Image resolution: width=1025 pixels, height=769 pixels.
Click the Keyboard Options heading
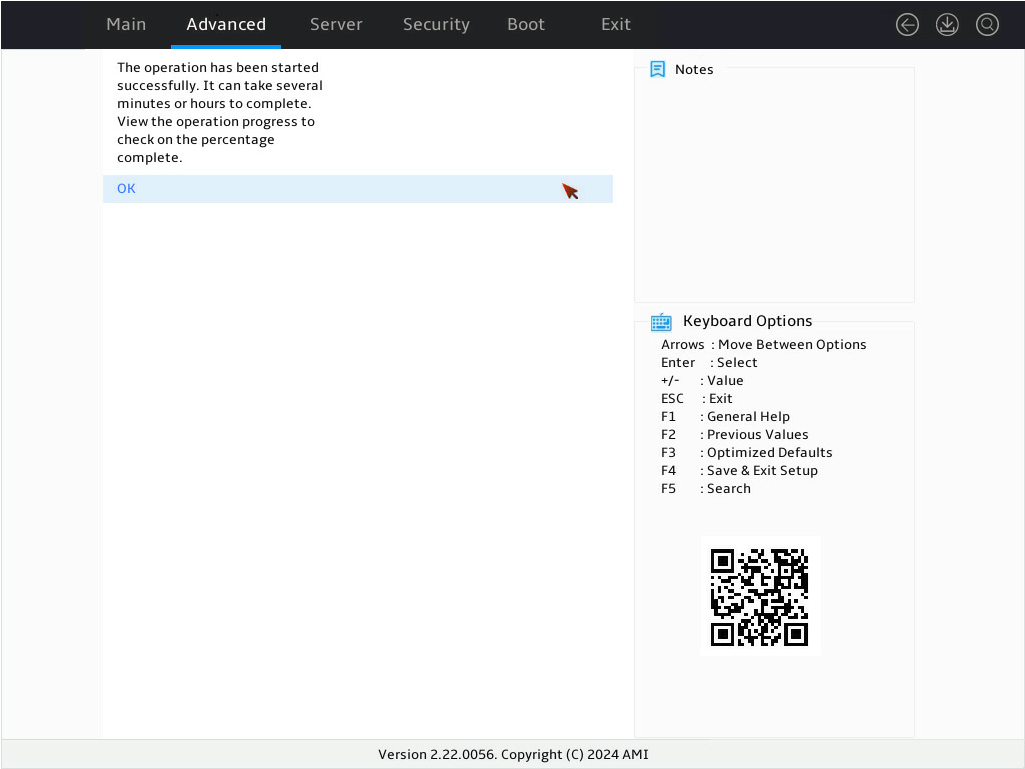tap(747, 321)
